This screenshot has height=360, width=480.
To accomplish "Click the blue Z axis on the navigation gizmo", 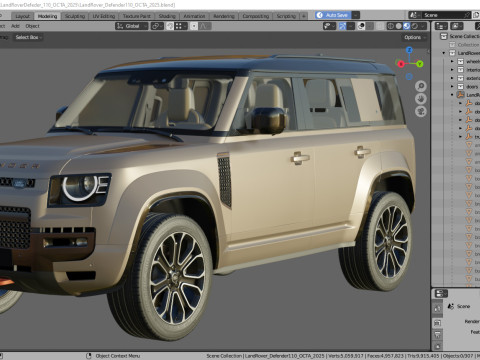I will pos(409,50).
